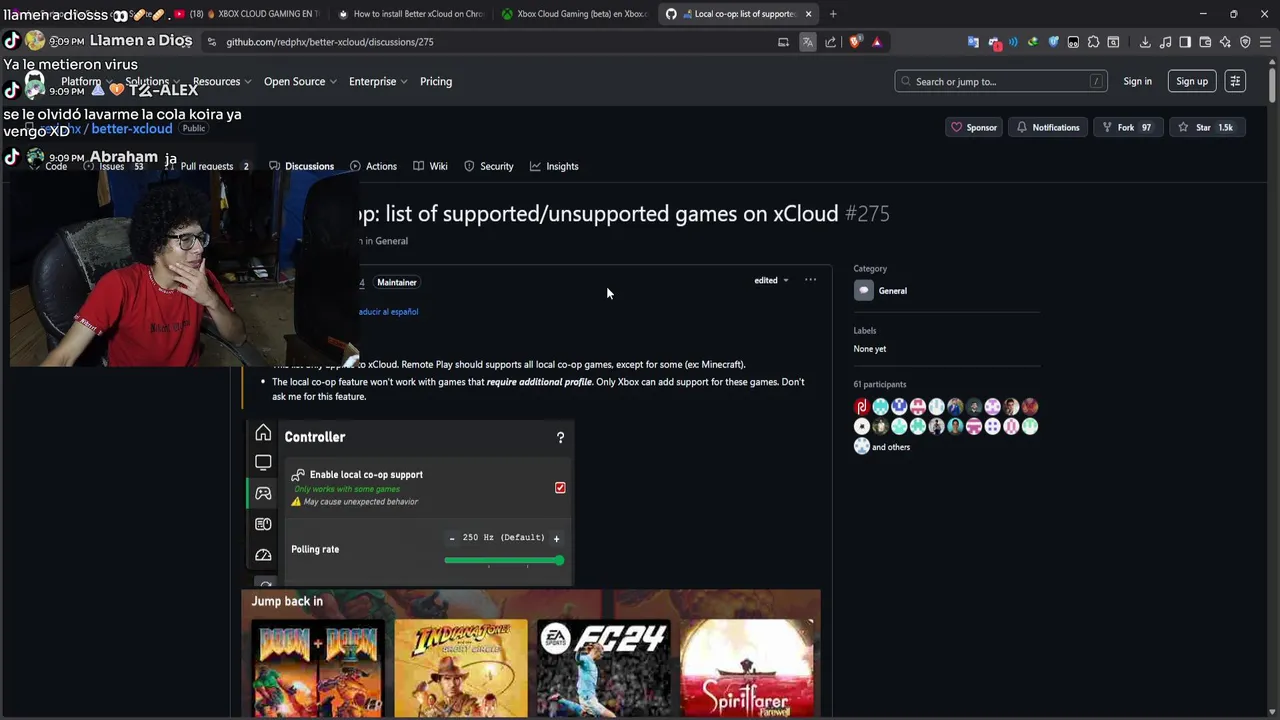The height and width of the screenshot is (720, 1280).
Task: Click the Brave Shields lion icon
Action: [854, 42]
